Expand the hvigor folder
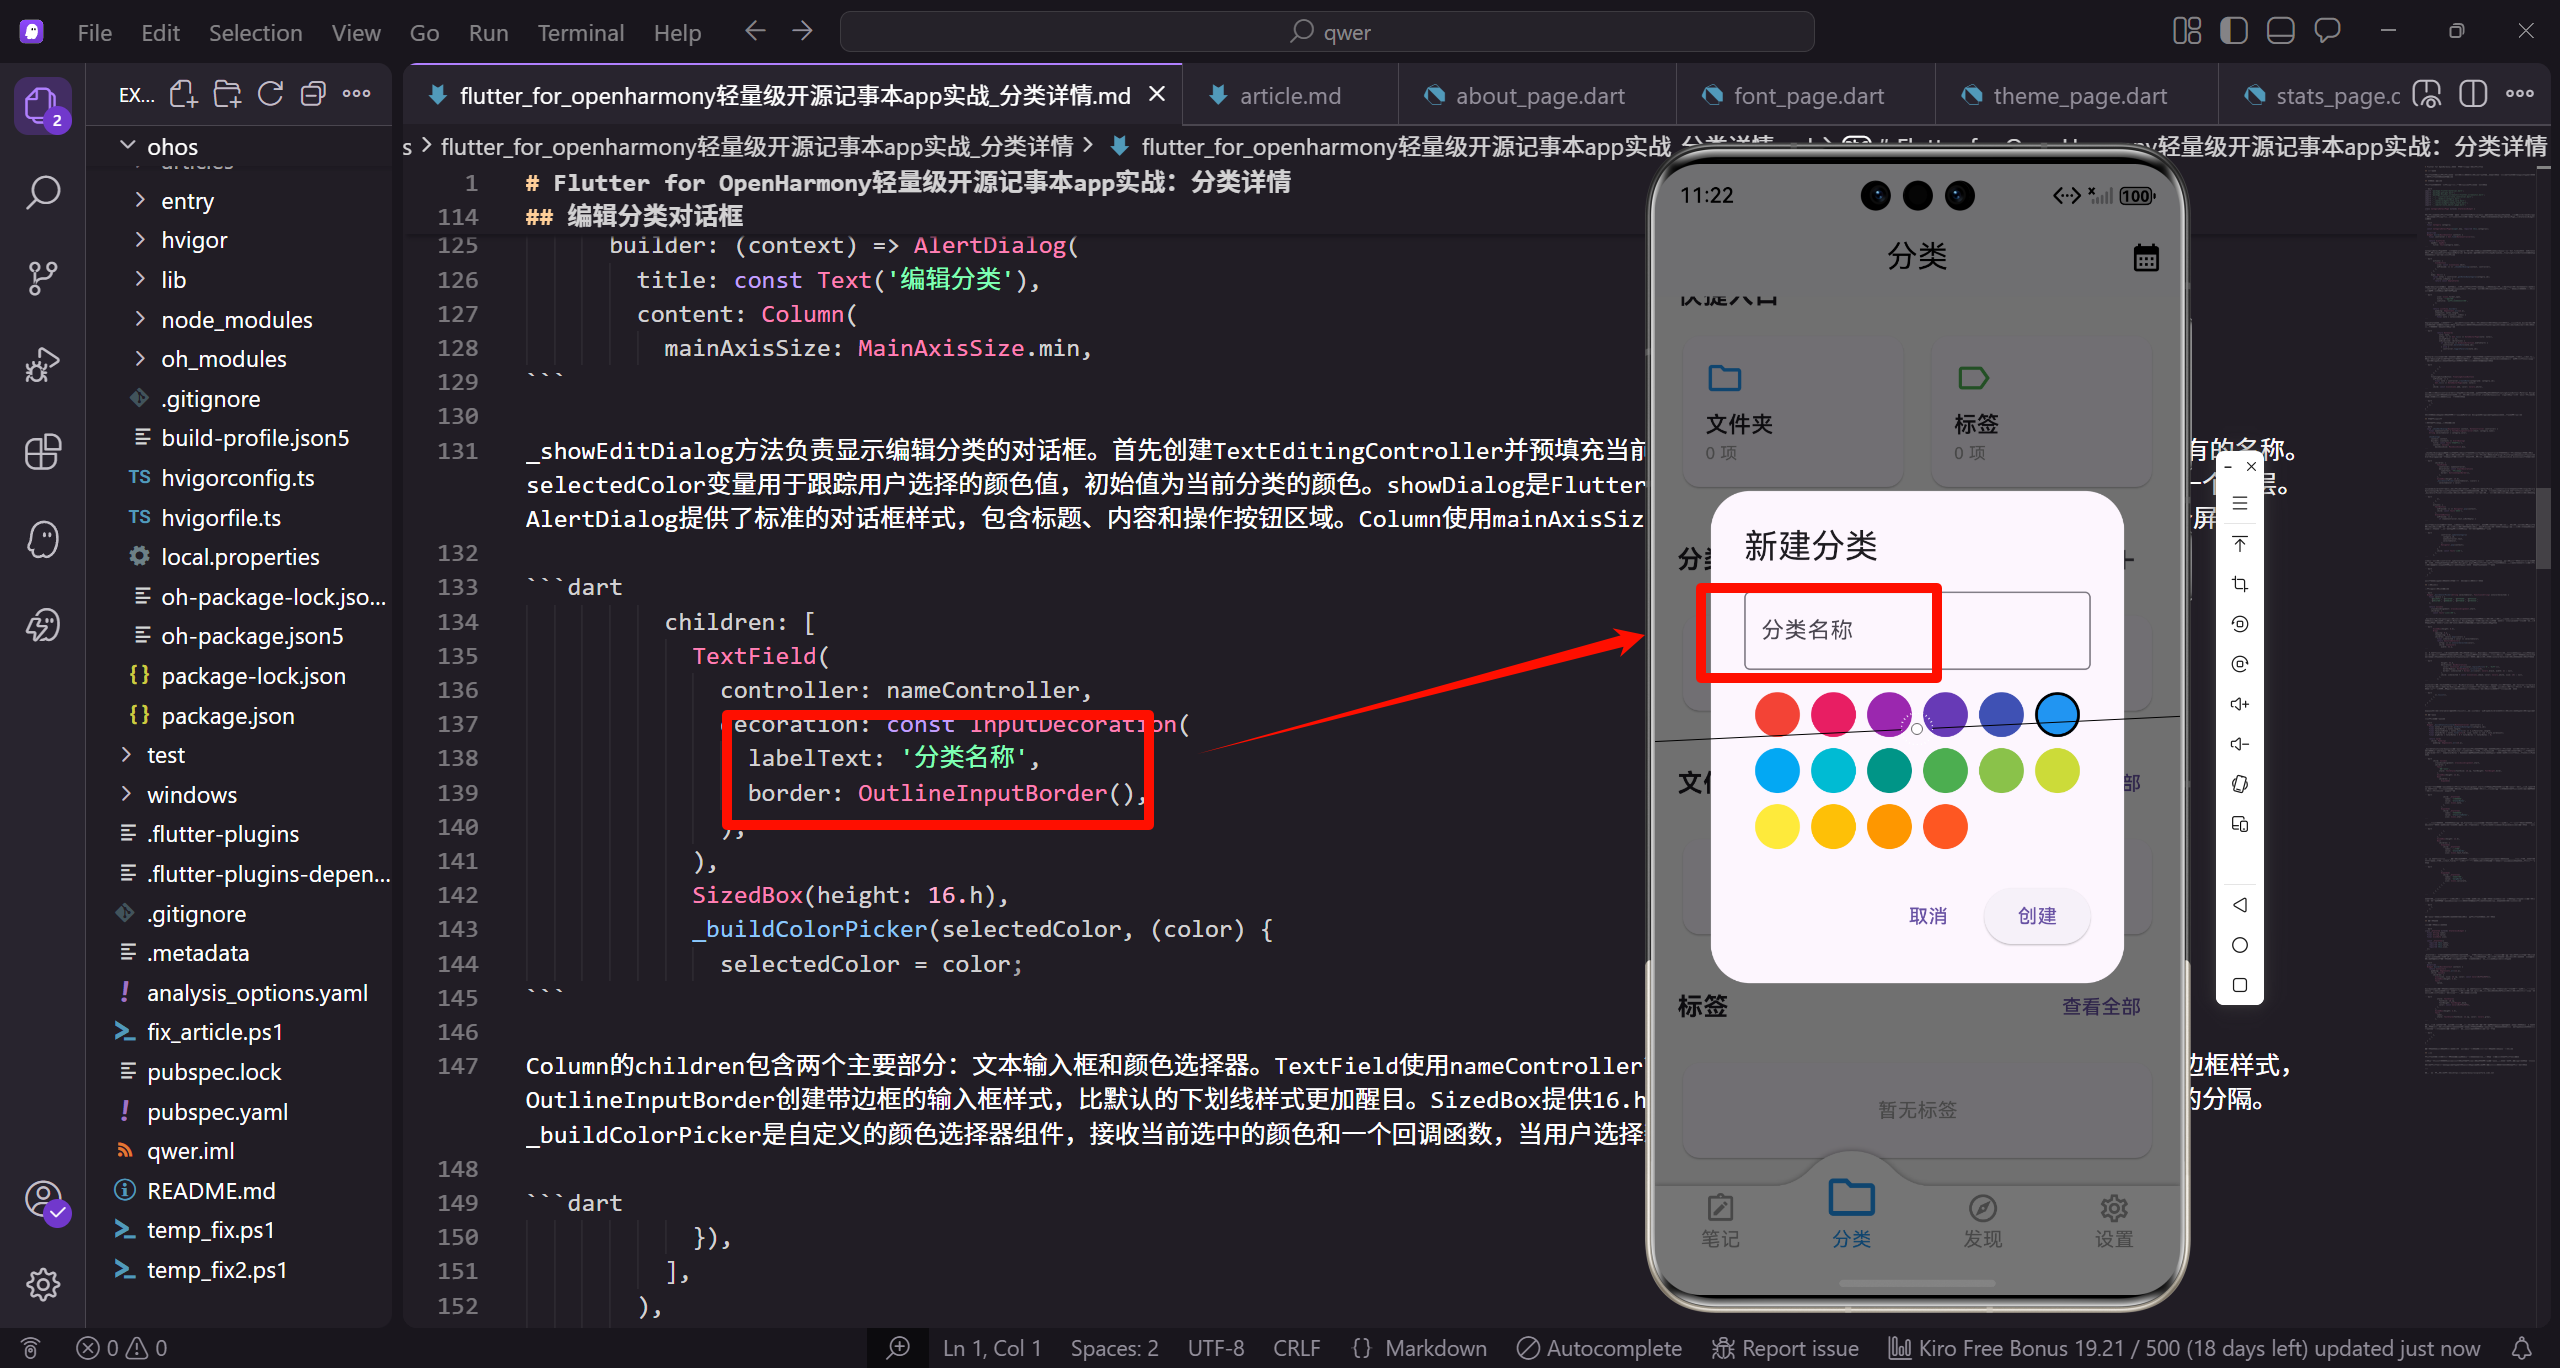 [194, 240]
